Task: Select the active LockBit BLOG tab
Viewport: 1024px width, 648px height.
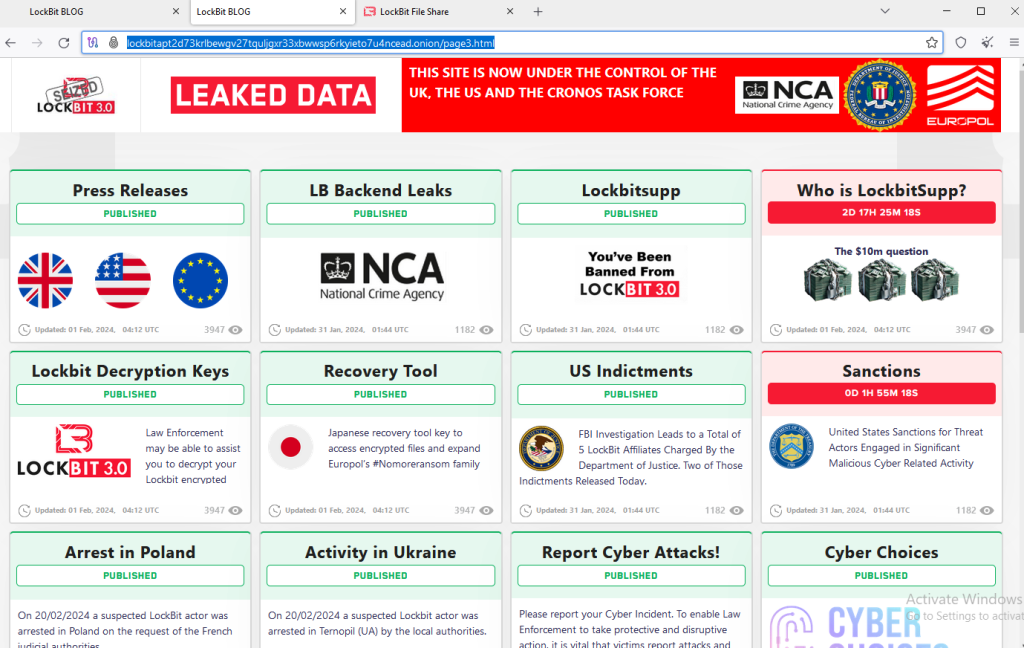Action: 272,12
